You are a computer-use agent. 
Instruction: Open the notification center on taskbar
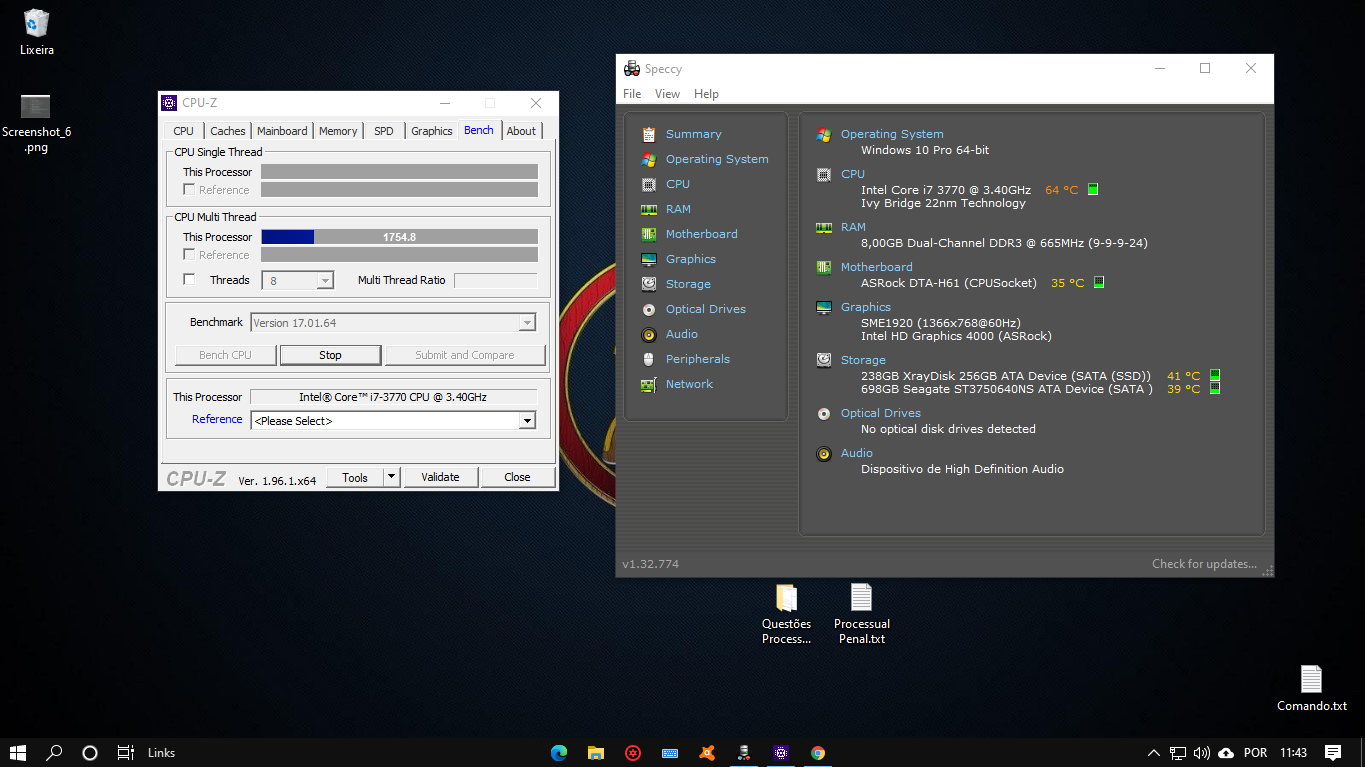[x=1333, y=753]
